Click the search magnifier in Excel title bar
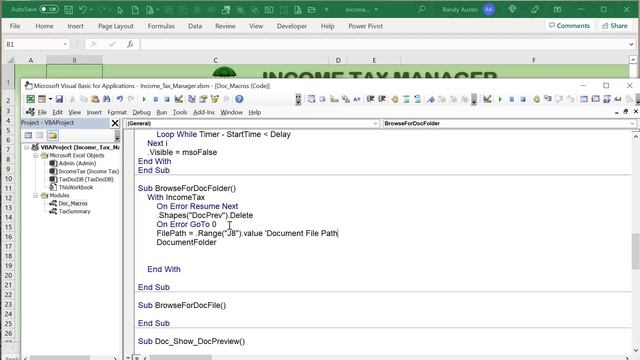Image resolution: width=640 pixels, height=360 pixels. tap(422, 9)
